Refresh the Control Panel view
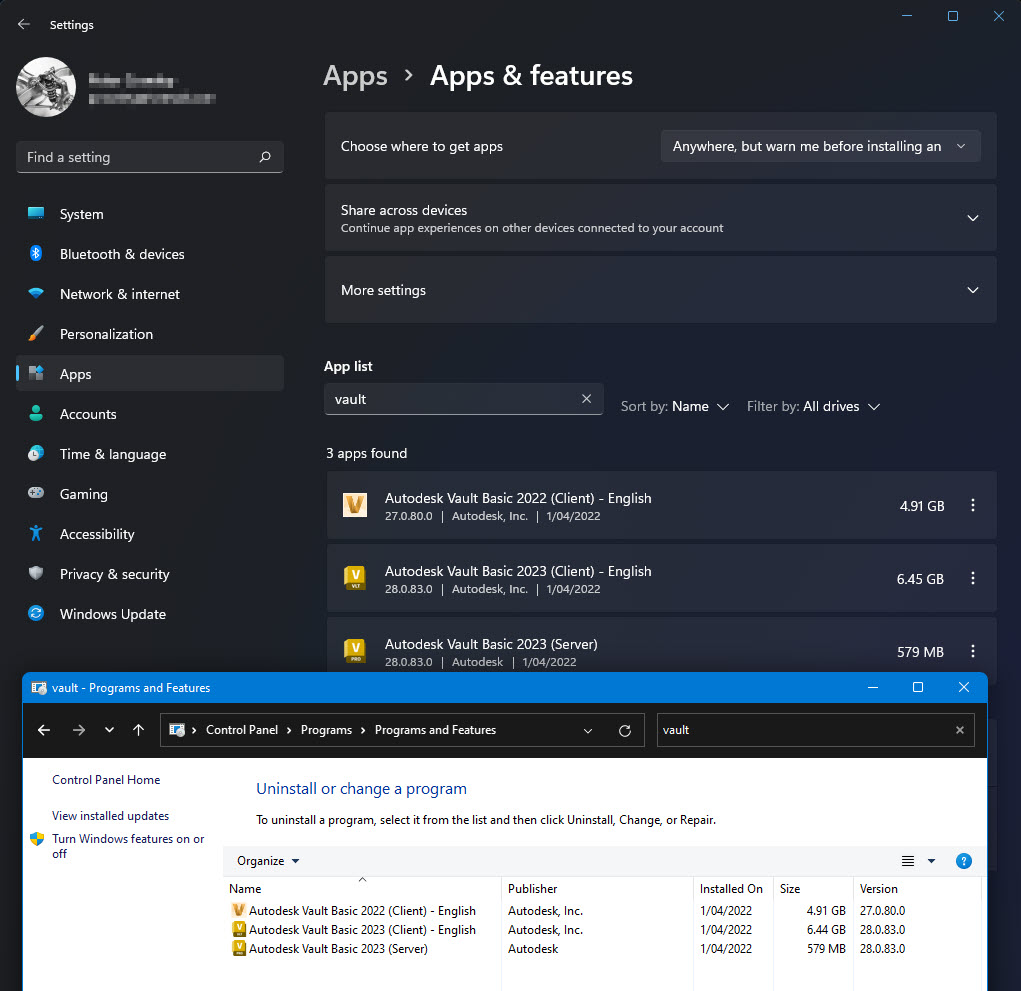Viewport: 1021px width, 991px height. pos(625,730)
